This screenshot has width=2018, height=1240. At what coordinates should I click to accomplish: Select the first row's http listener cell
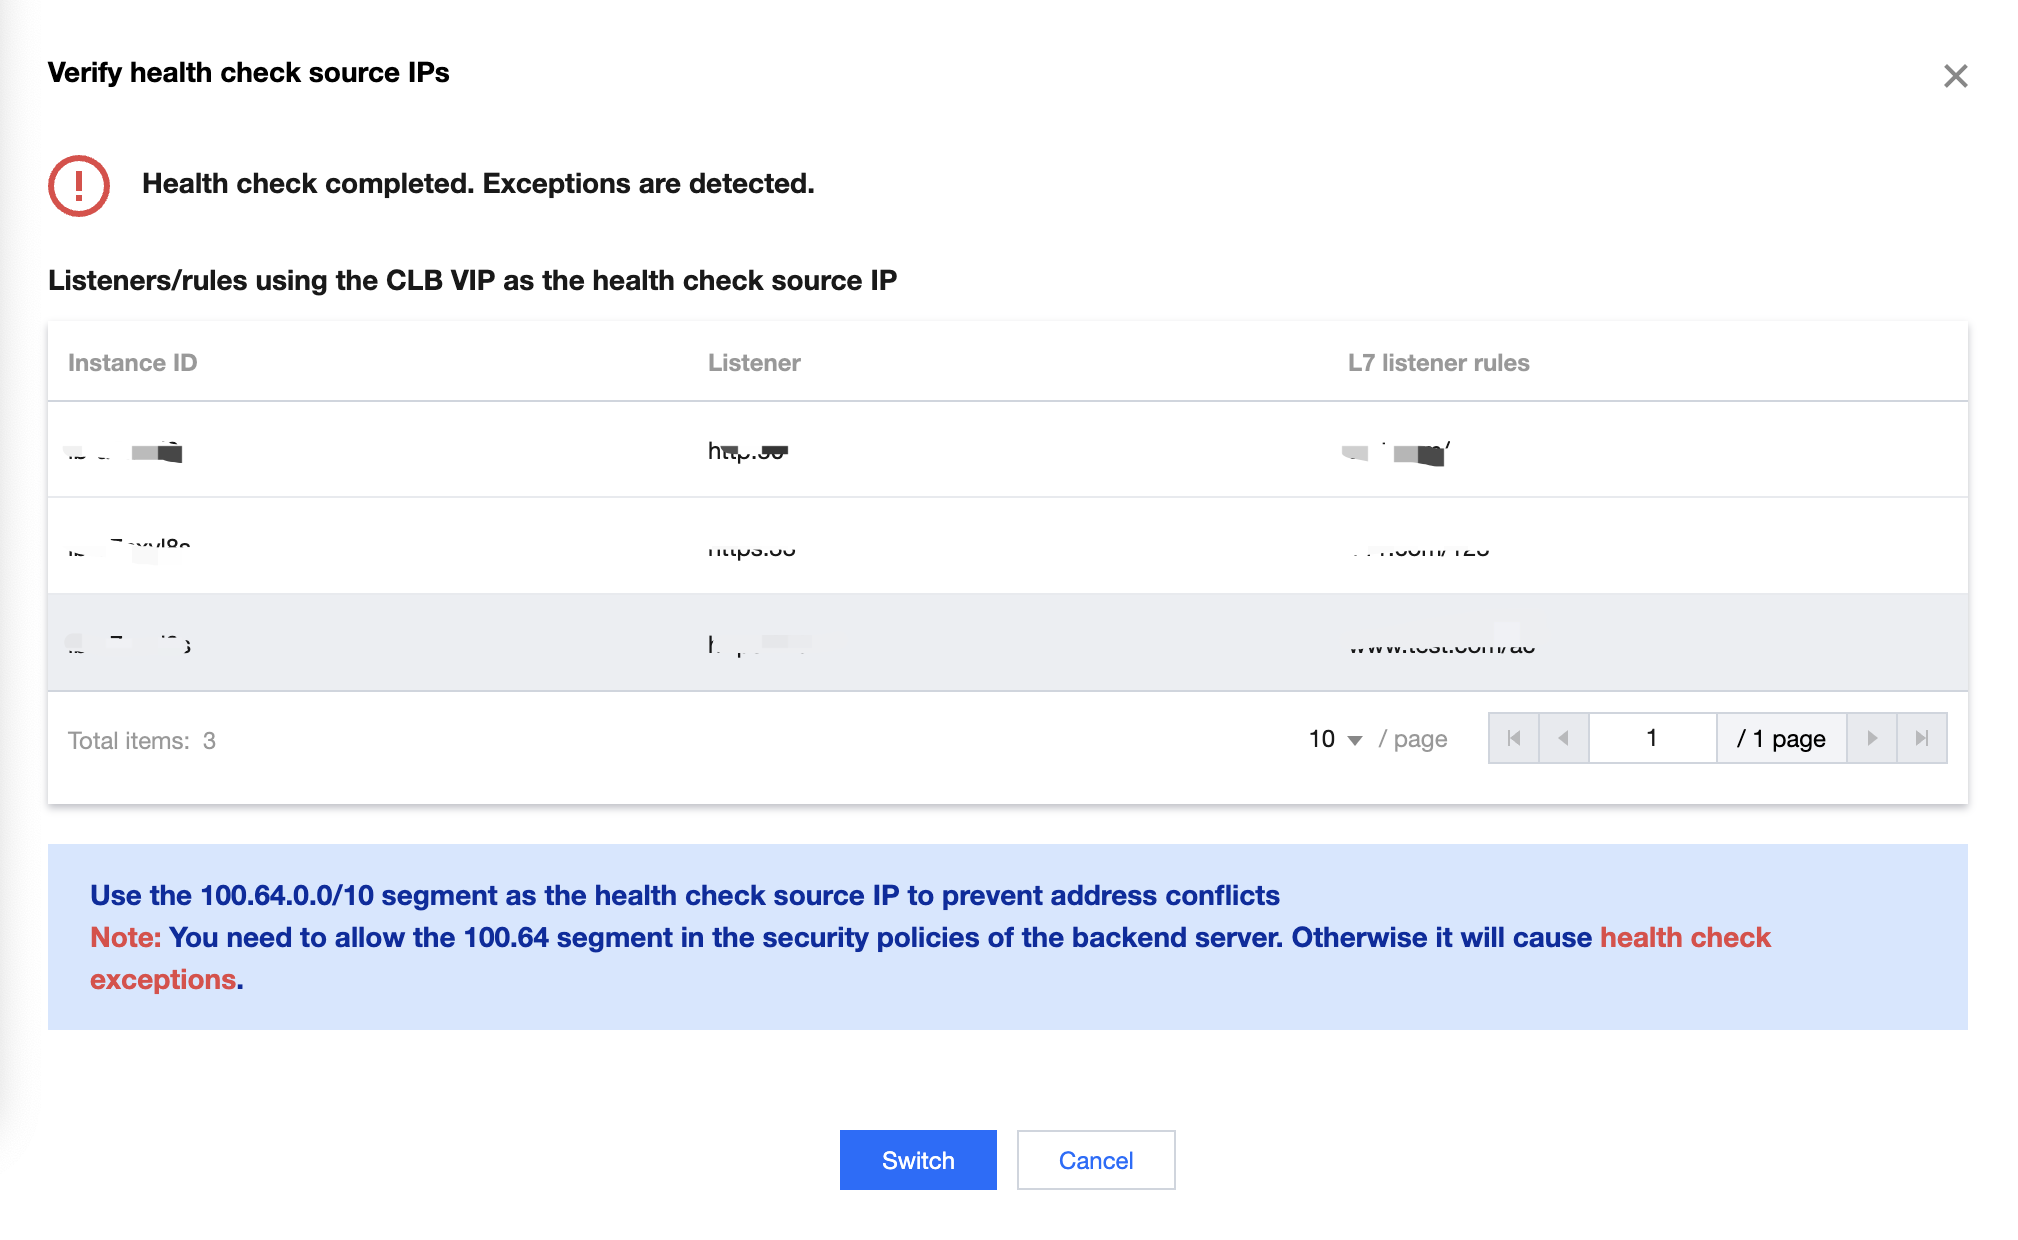748,452
